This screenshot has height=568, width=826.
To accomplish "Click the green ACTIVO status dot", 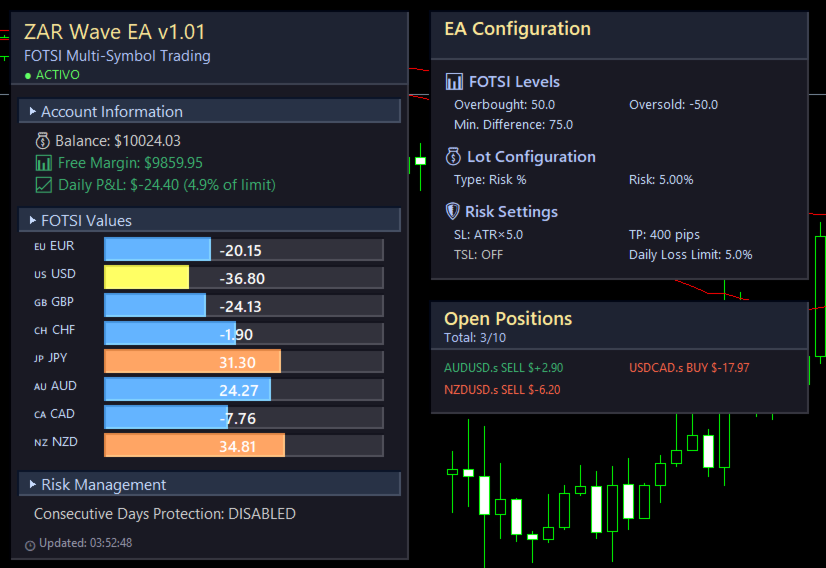I will pyautogui.click(x=28, y=75).
